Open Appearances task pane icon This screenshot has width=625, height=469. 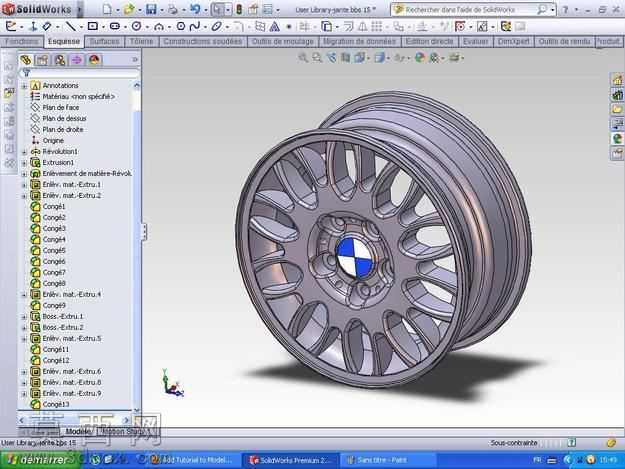pos(617,139)
